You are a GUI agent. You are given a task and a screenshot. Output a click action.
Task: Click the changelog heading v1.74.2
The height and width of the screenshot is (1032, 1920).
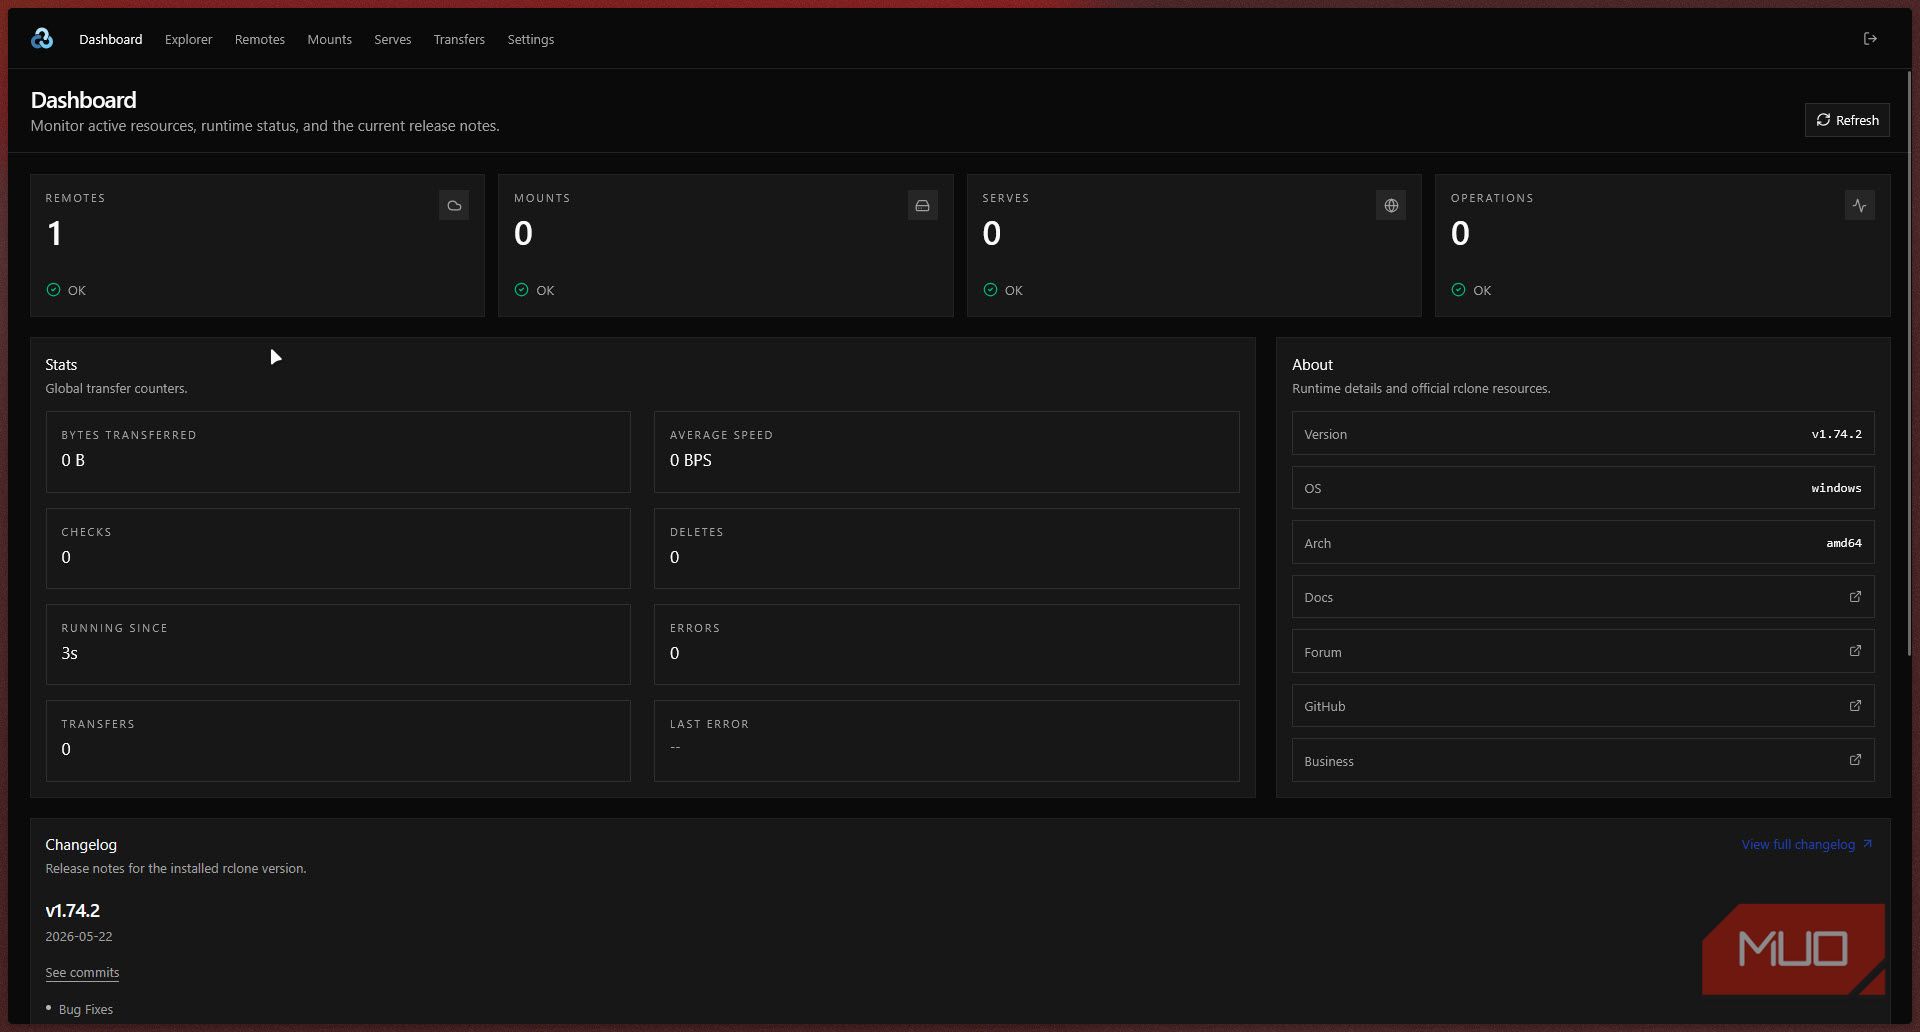click(73, 910)
